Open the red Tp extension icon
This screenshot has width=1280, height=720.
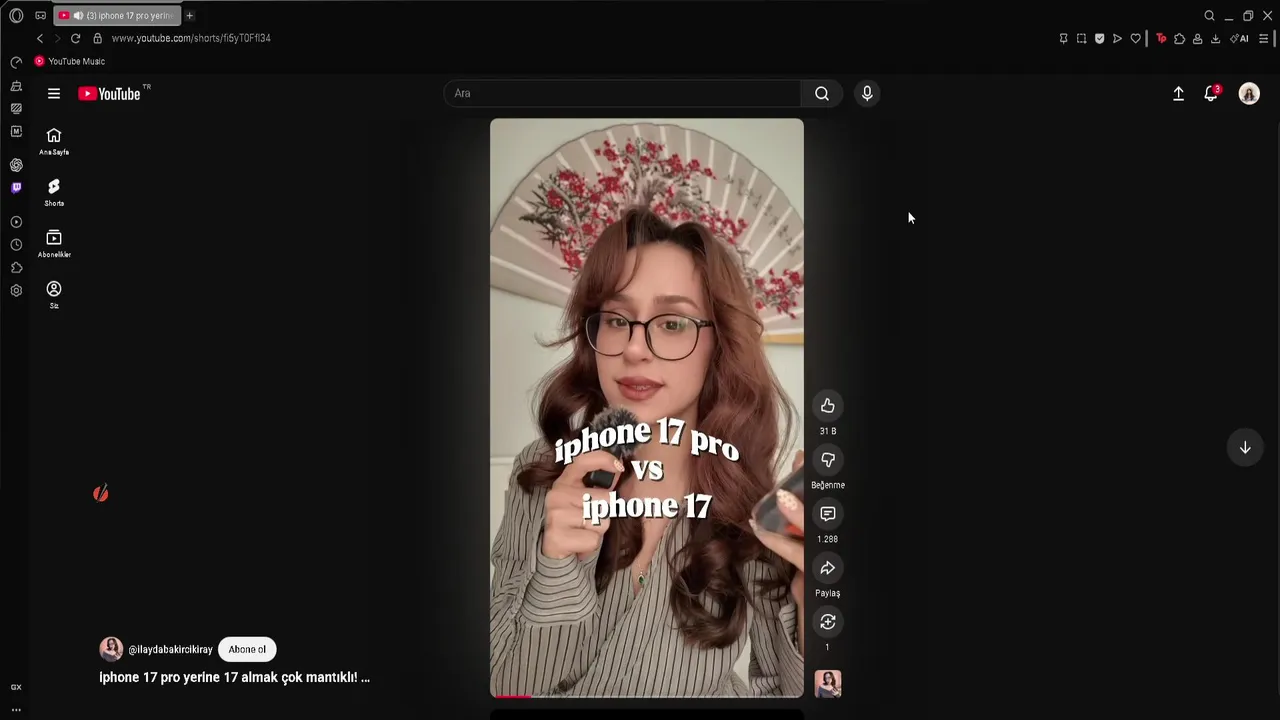[x=1161, y=38]
